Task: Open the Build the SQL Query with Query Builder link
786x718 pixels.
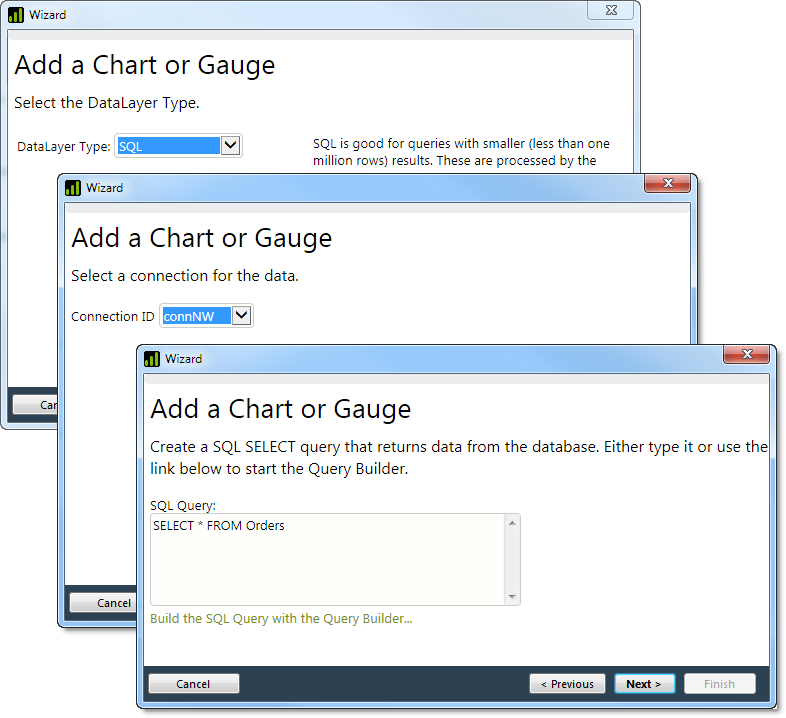Action: pyautogui.click(x=281, y=619)
